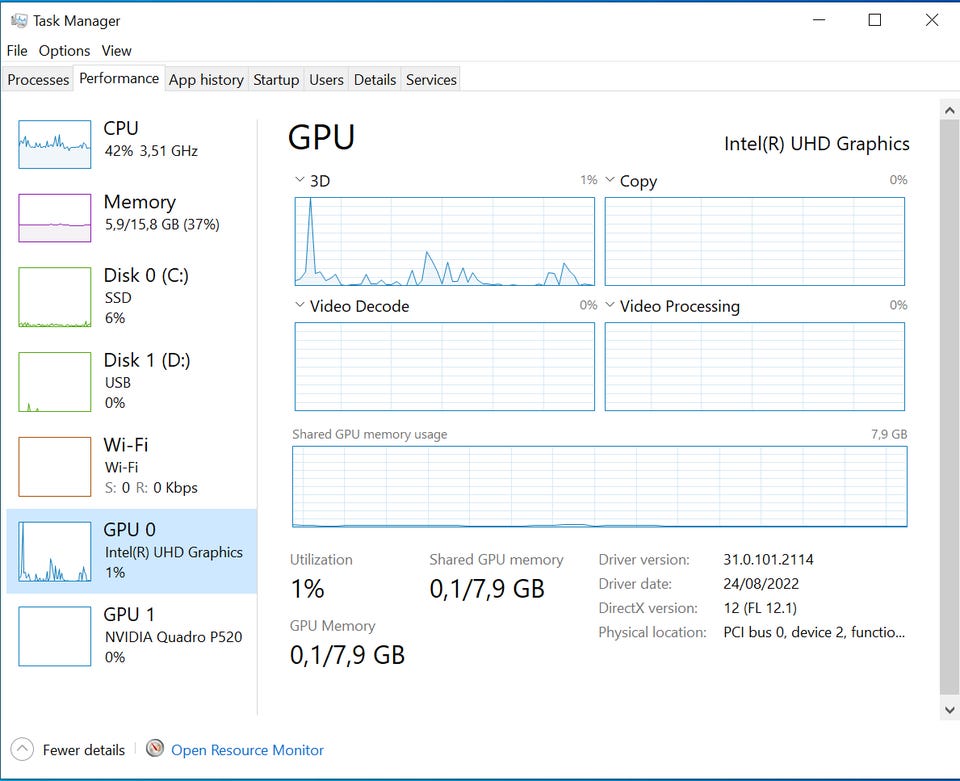The width and height of the screenshot is (960, 781).
Task: Open Disk 0 (C:) performance graph
Action: click(54, 297)
